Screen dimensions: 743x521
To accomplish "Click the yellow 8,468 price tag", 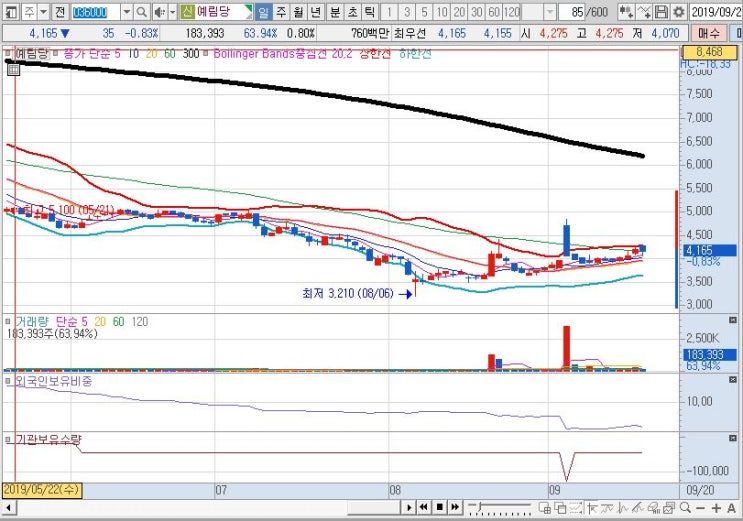I will pyautogui.click(x=709, y=52).
